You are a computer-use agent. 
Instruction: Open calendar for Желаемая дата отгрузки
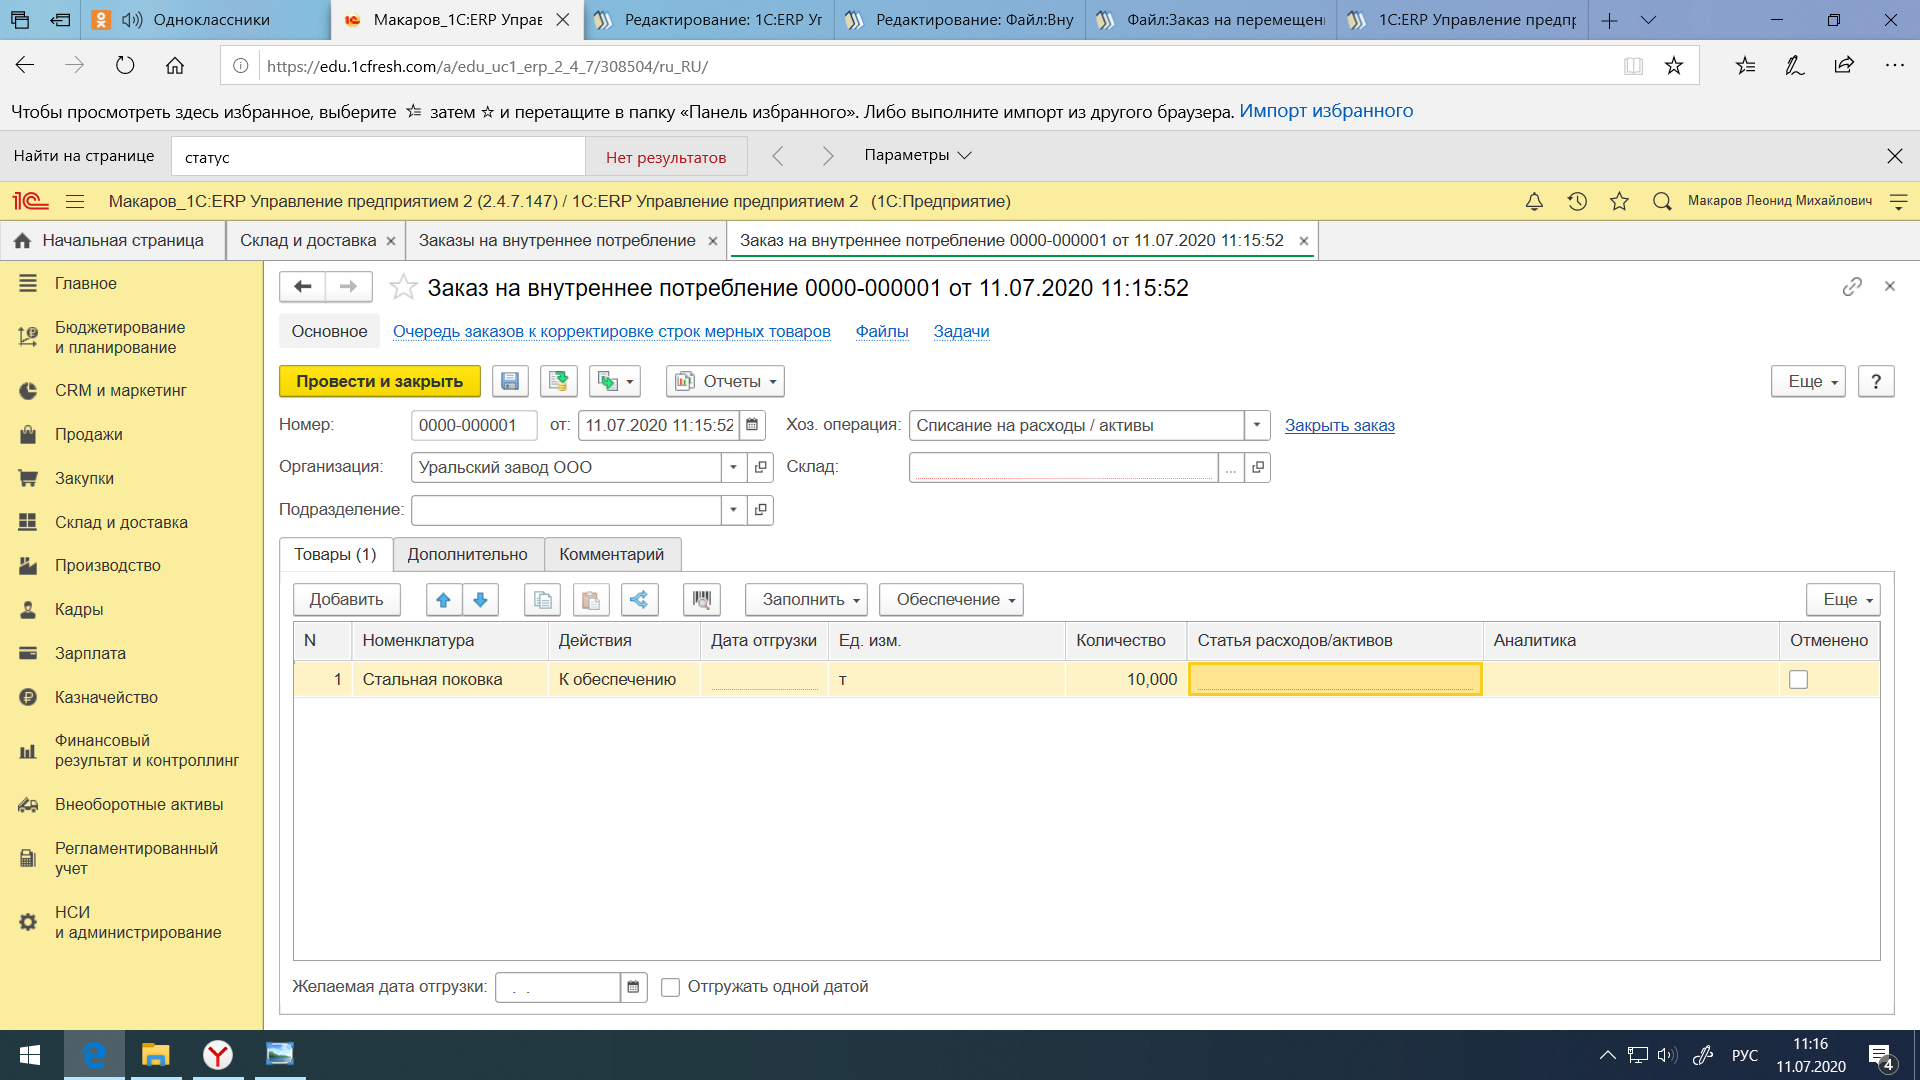click(x=633, y=987)
